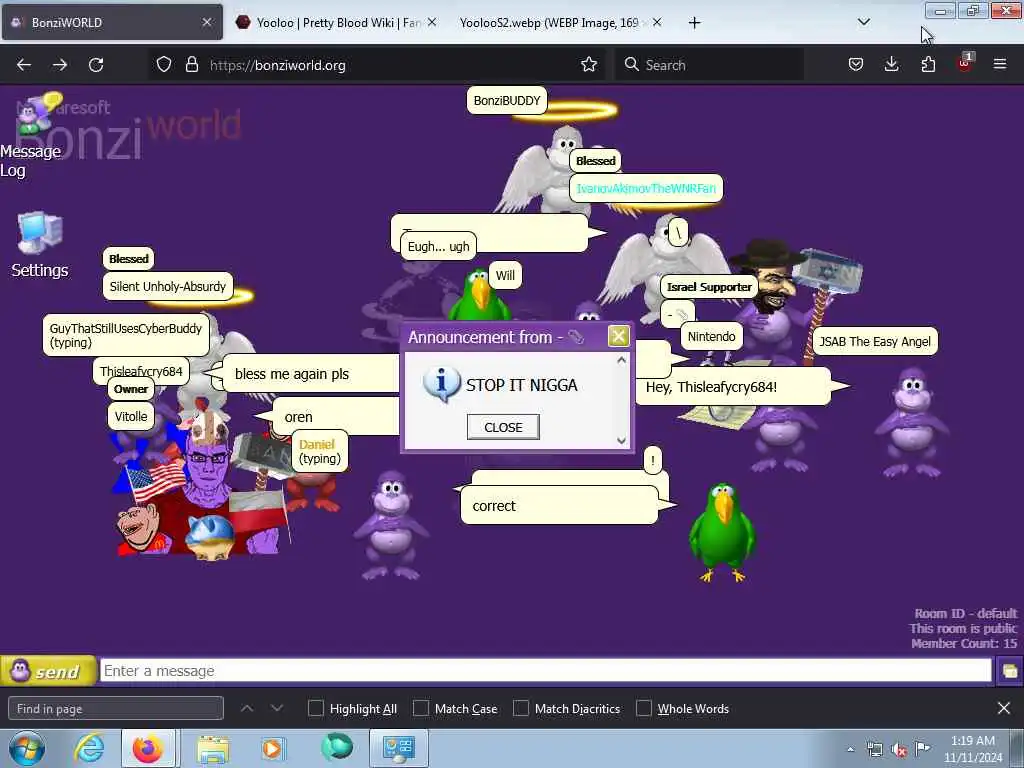Click the GuyThatStillUsesCyberBuddy name tag
Screen dimensions: 1024x768
click(125, 335)
